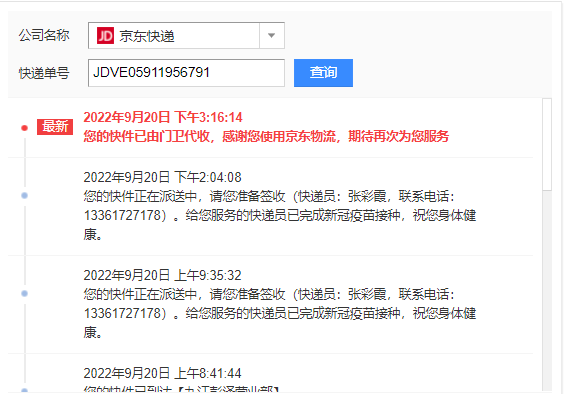Click the scrollbar track below the thumb
Screen dimensions: 565x394
(x=547, y=290)
